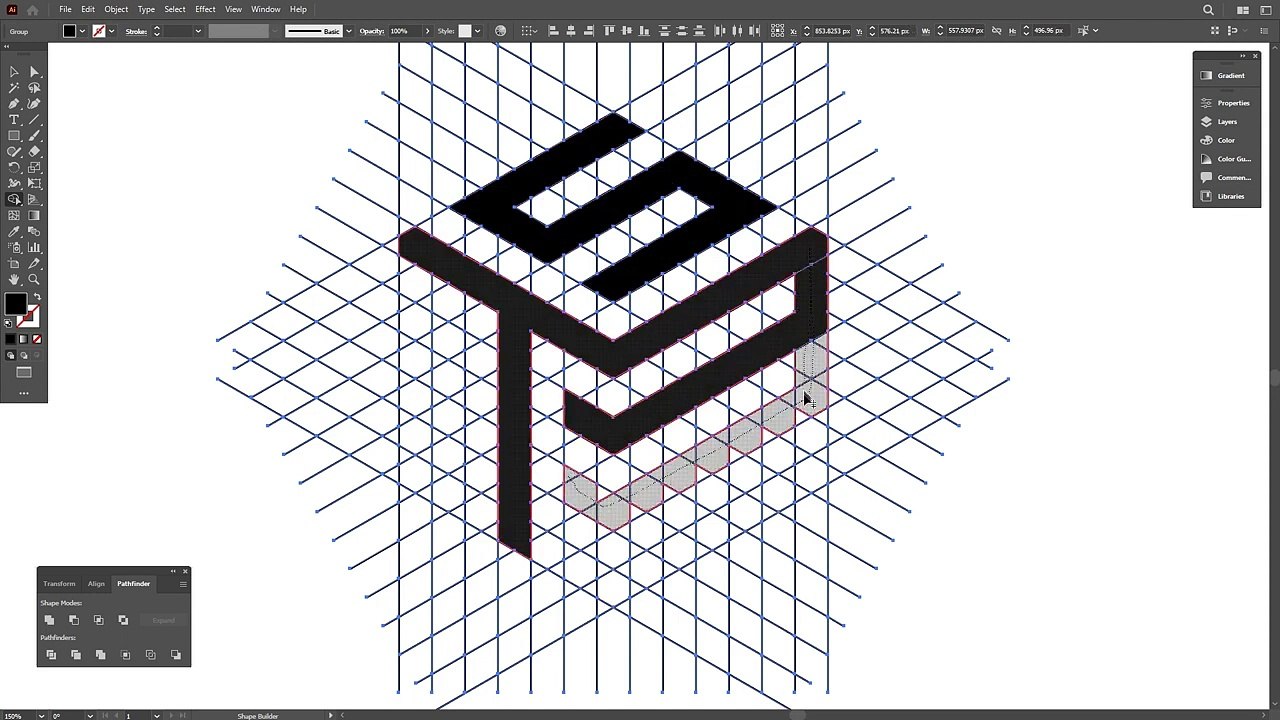Pick the Eraser tool
This screenshot has width=1280, height=720.
click(x=34, y=152)
